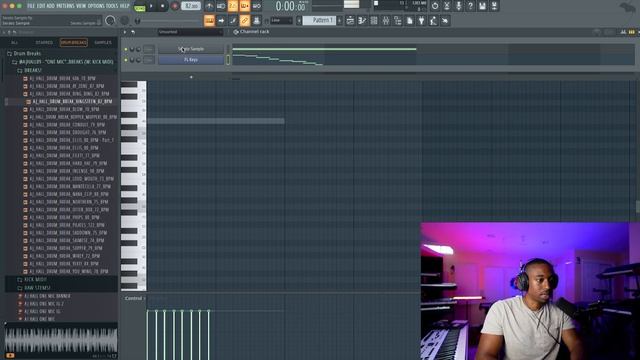640x360 pixels.
Task: Open the Control lane dropdown
Action: click(x=134, y=298)
